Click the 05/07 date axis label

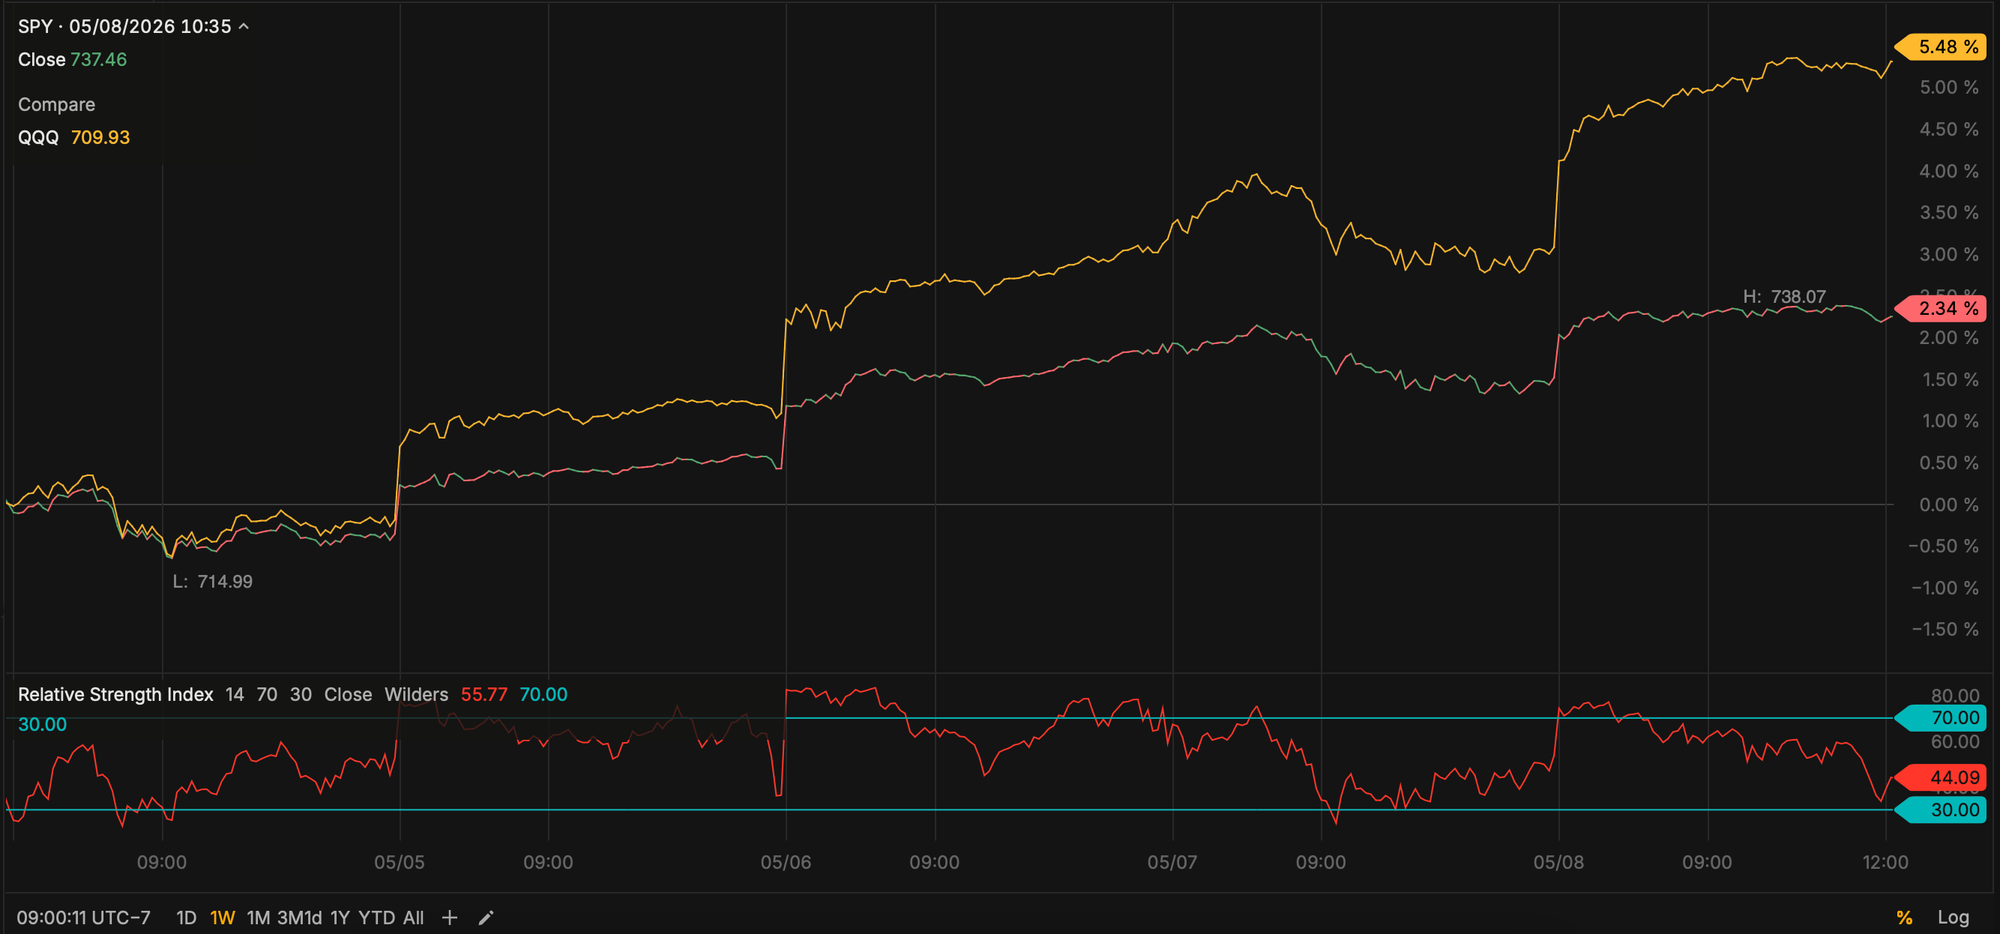click(x=1172, y=862)
